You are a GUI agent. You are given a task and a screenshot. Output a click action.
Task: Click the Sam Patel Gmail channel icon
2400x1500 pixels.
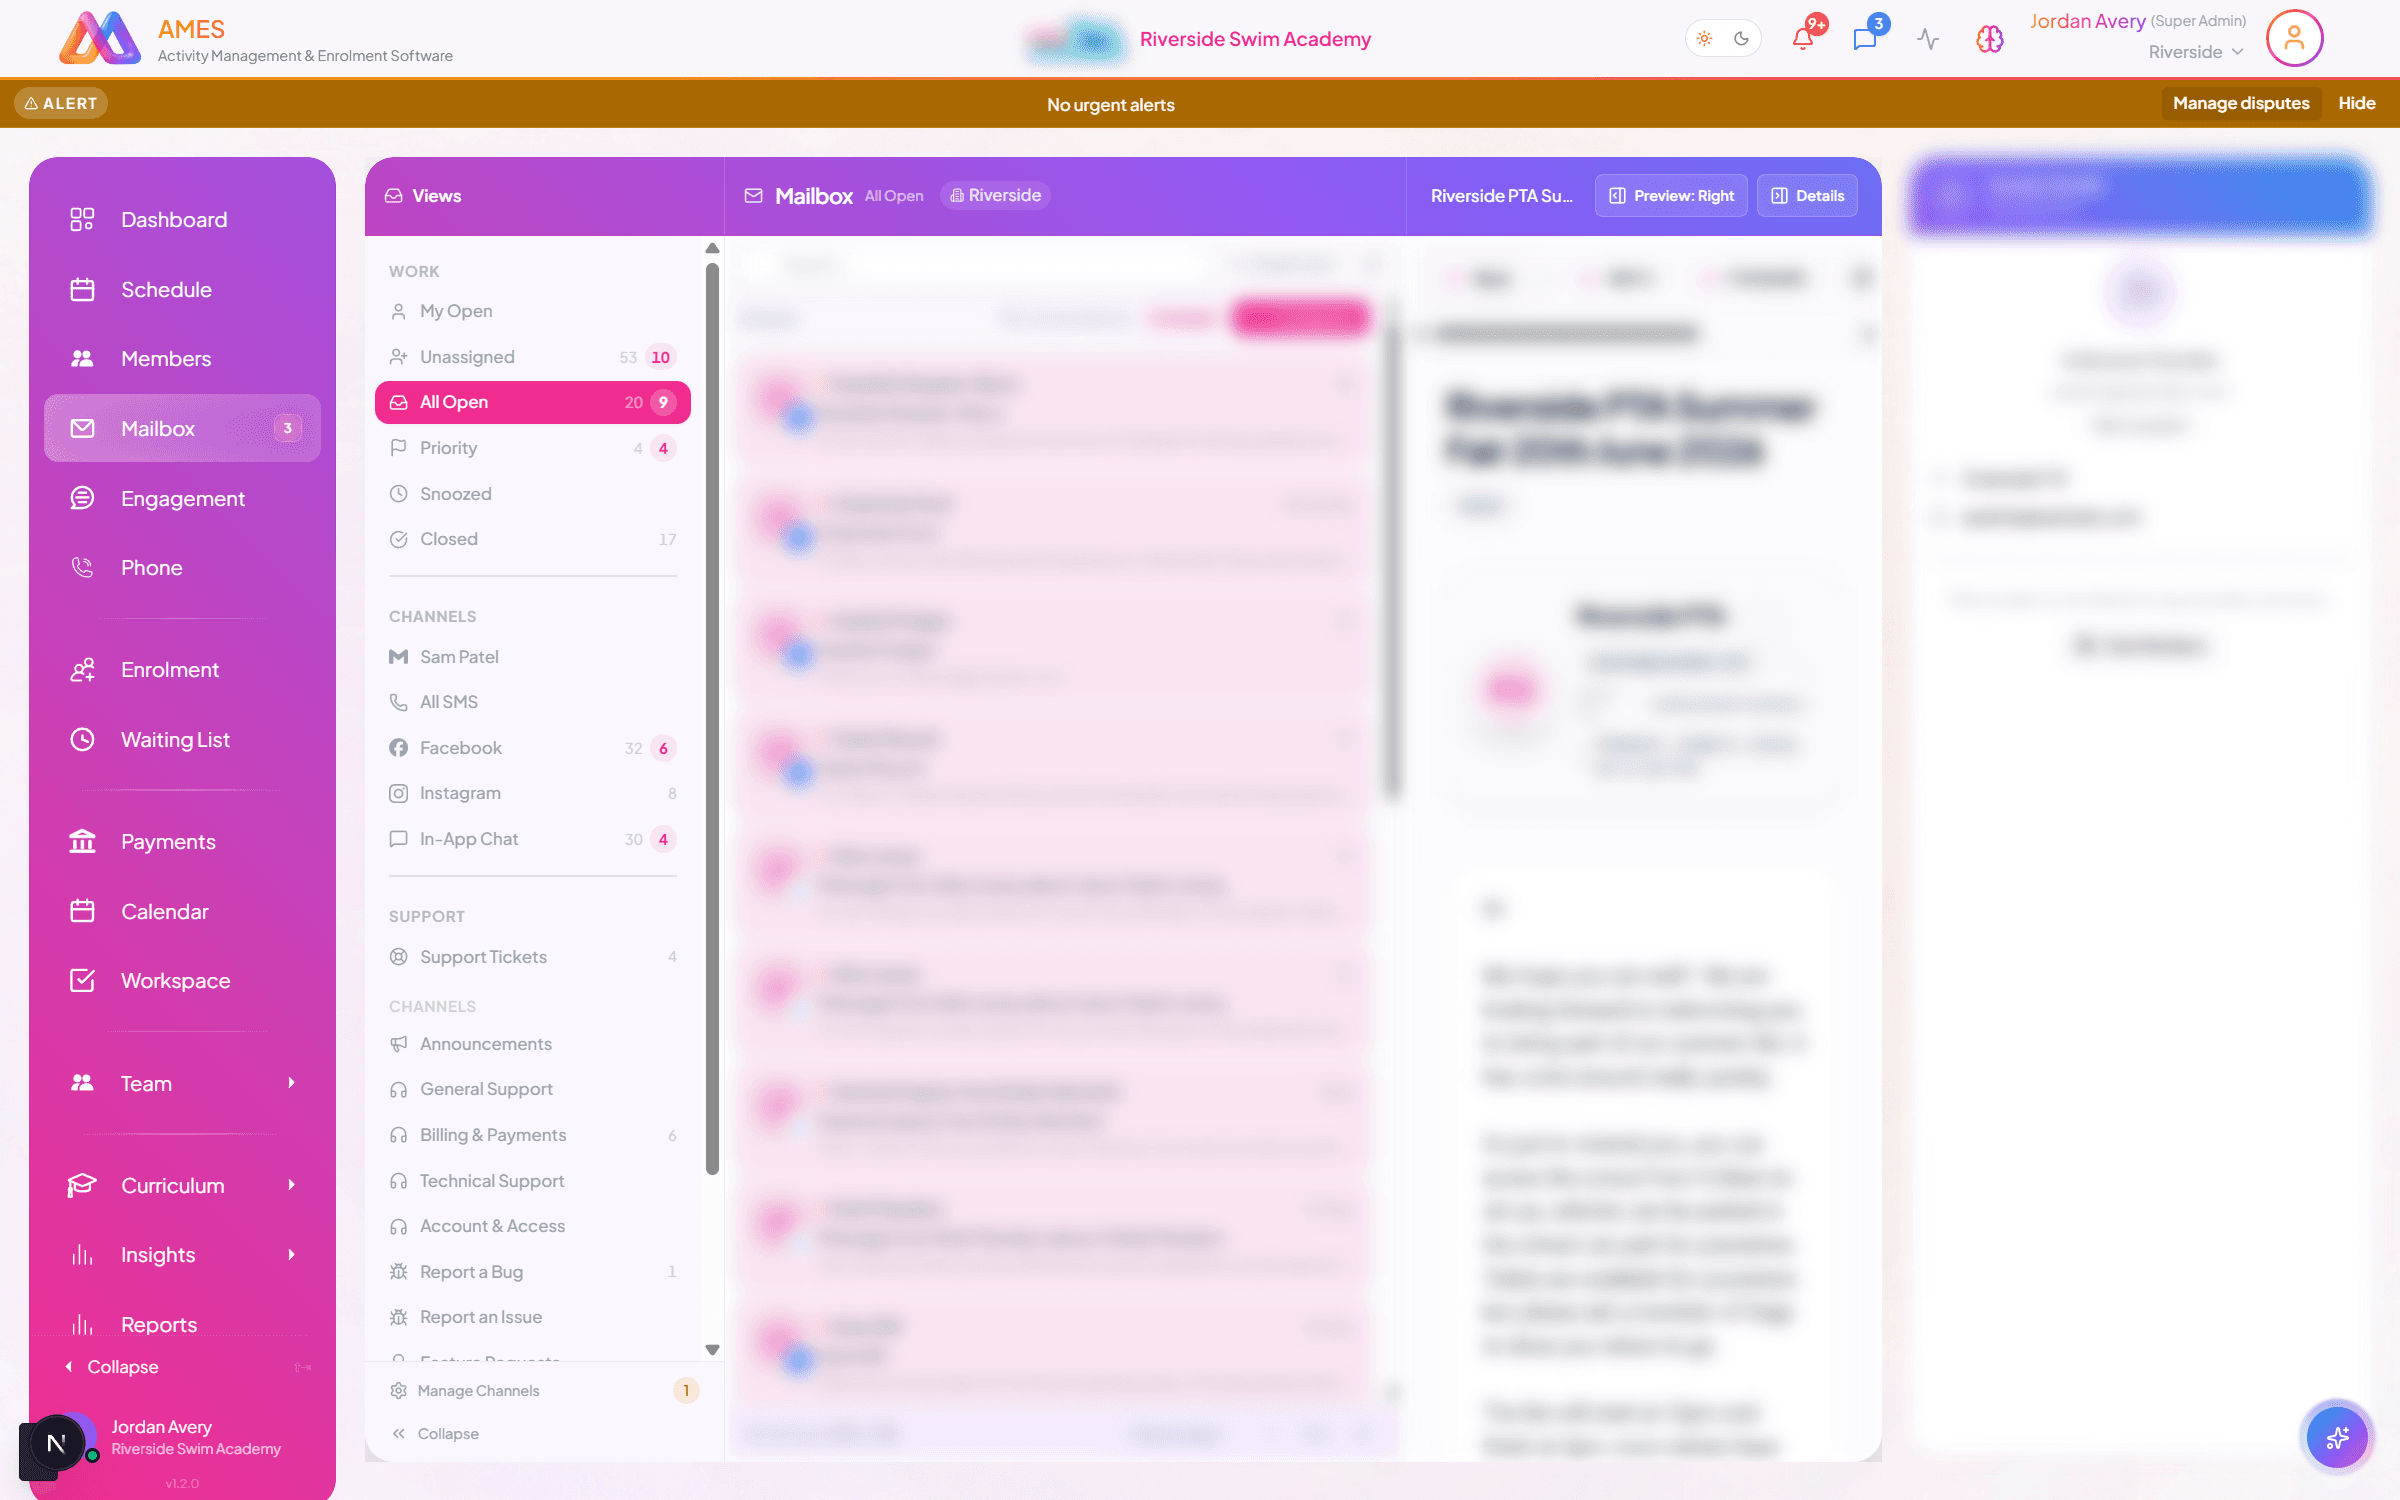[x=398, y=657]
